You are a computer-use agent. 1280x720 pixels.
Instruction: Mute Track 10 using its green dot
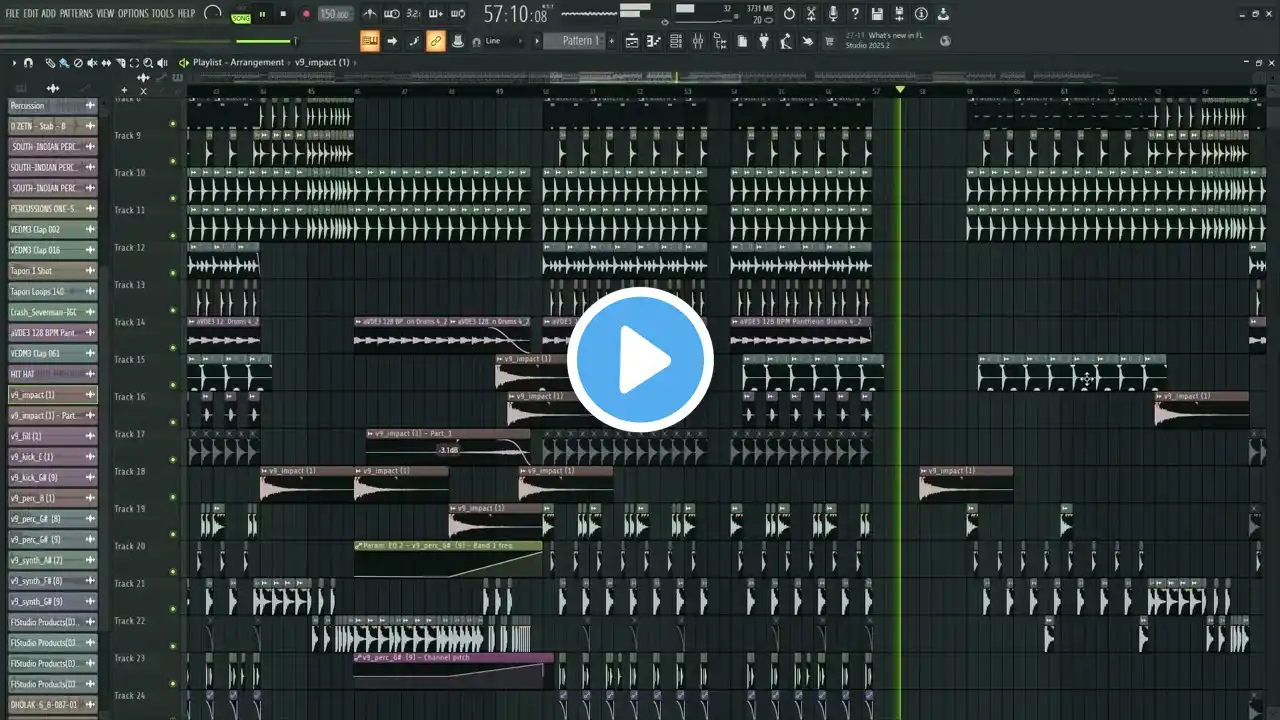(x=173, y=198)
